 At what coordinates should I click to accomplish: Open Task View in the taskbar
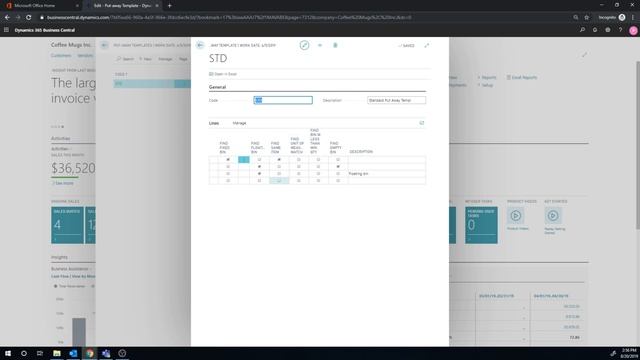(x=40, y=353)
